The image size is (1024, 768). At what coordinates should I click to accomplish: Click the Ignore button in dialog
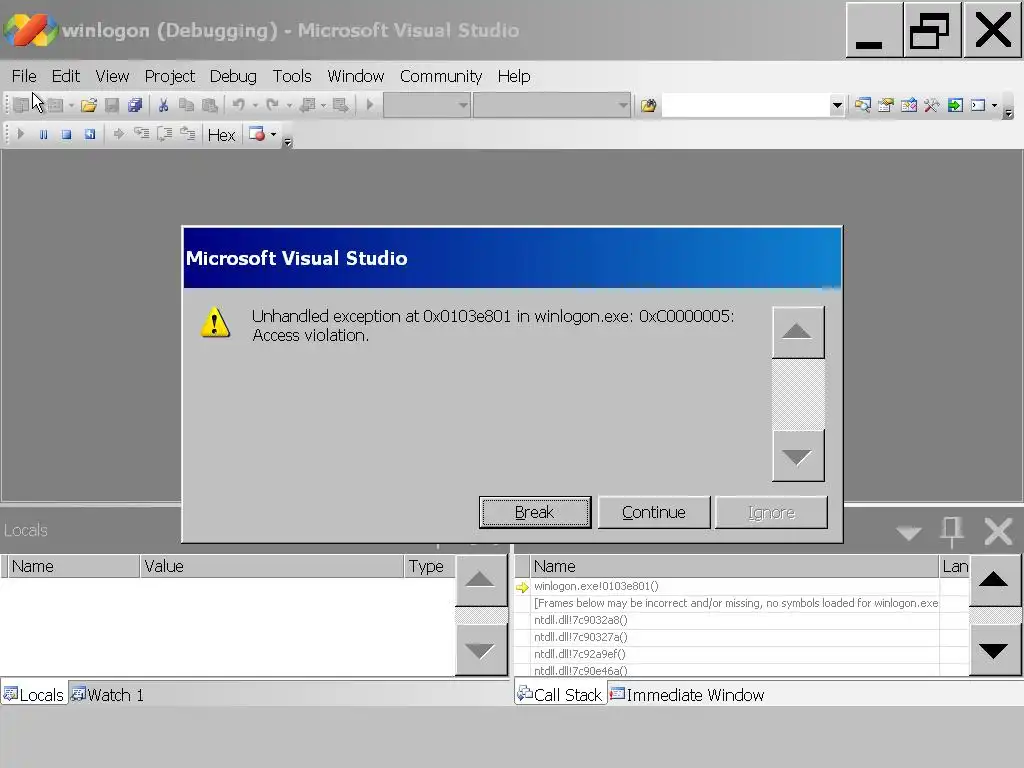[x=771, y=512]
